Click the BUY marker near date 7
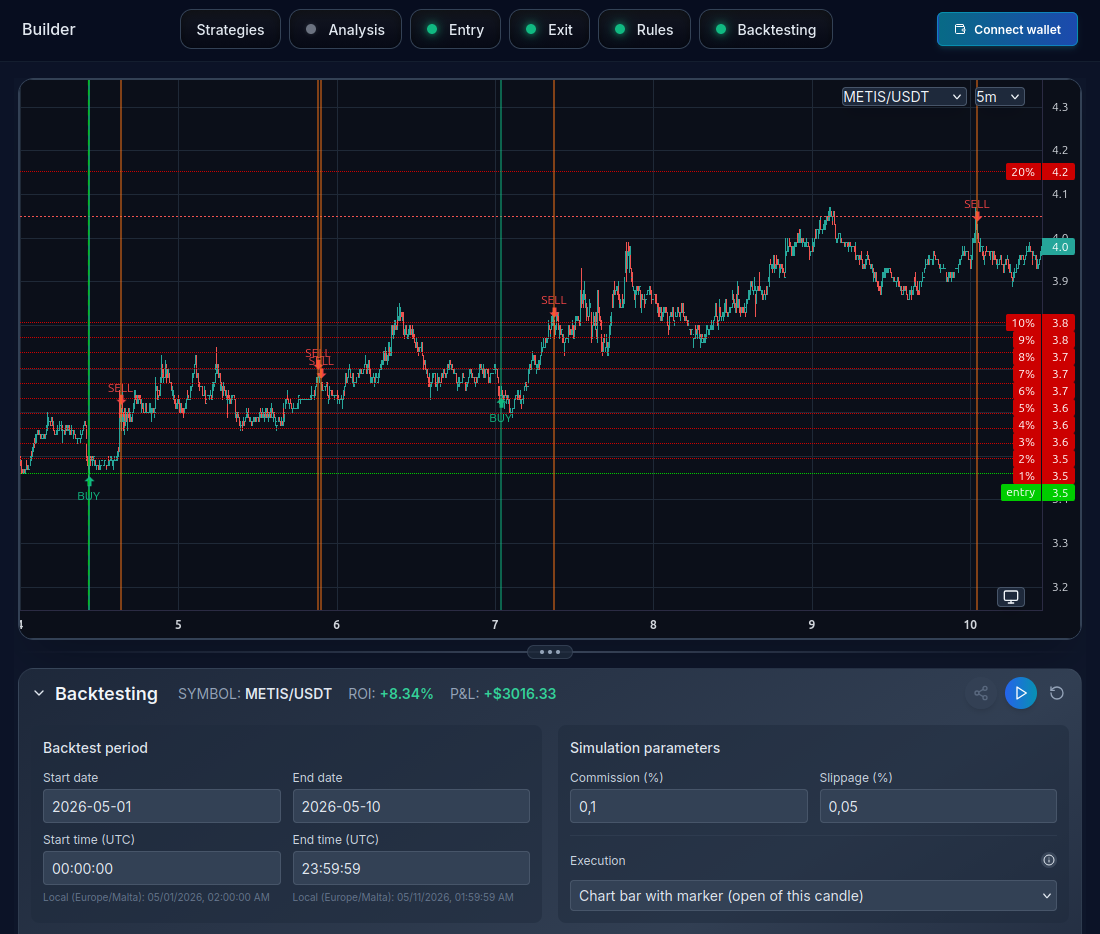This screenshot has height=934, width=1100. 501,411
